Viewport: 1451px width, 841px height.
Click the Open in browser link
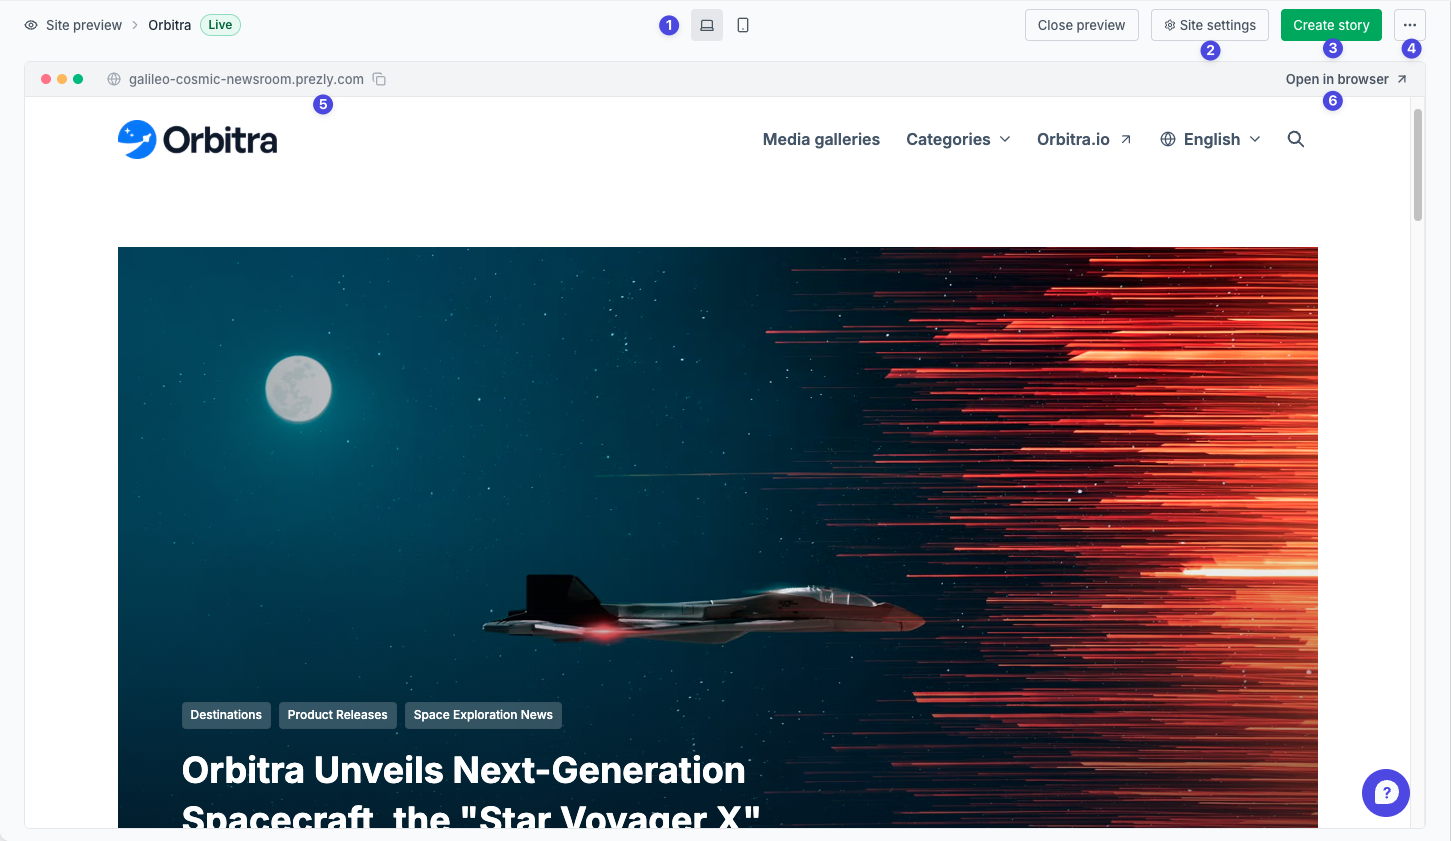click(1346, 79)
